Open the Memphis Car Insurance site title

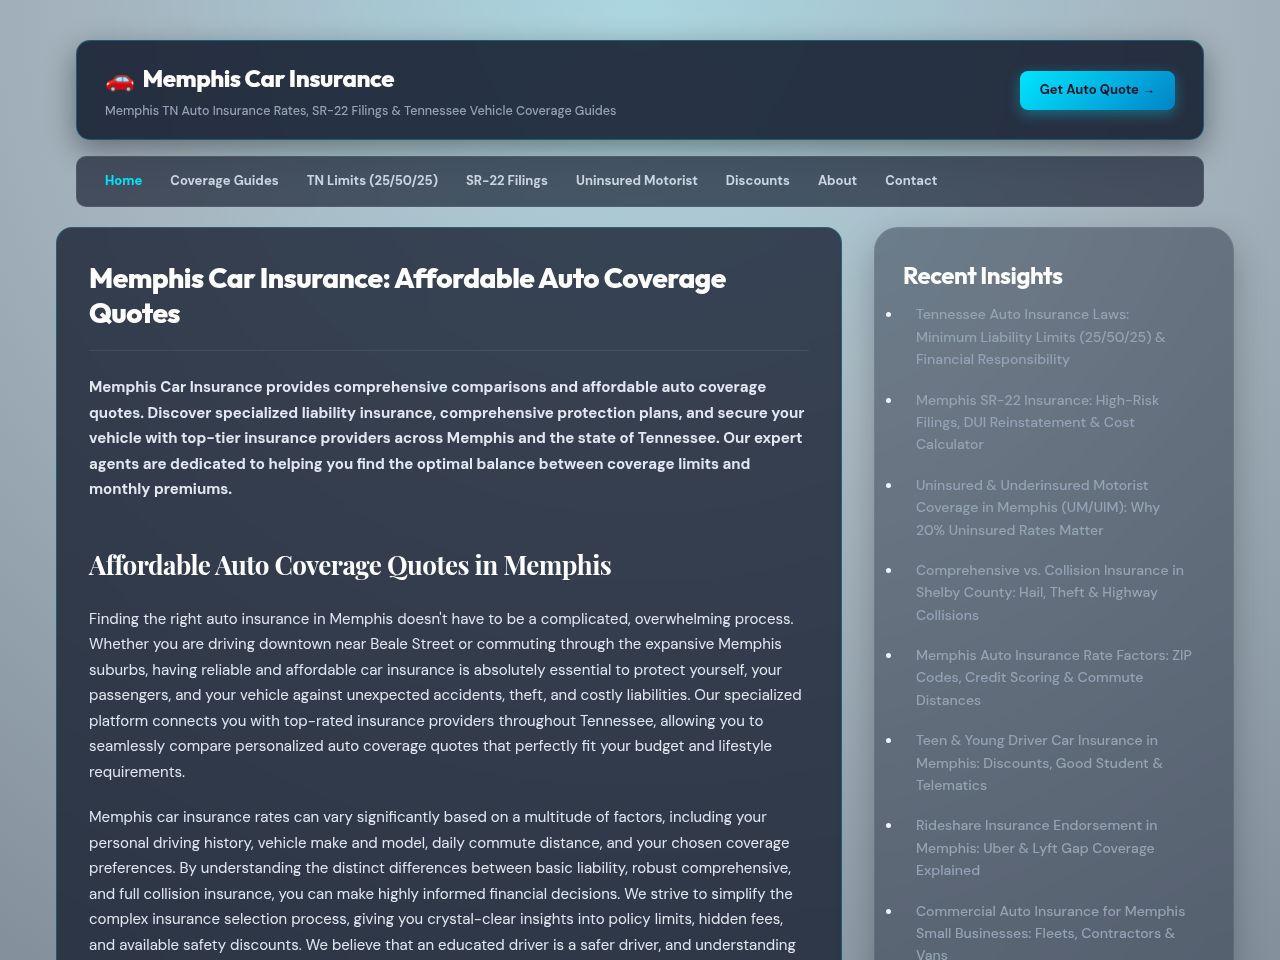(x=268, y=79)
